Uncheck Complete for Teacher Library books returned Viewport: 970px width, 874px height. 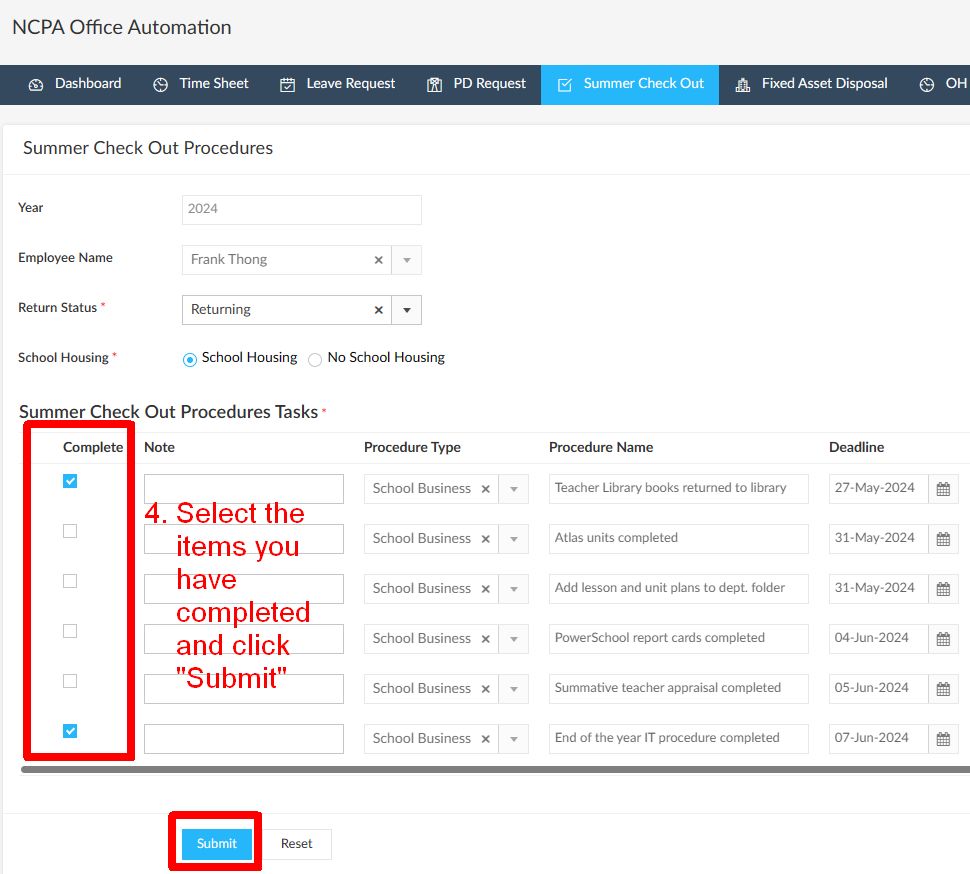tap(70, 481)
